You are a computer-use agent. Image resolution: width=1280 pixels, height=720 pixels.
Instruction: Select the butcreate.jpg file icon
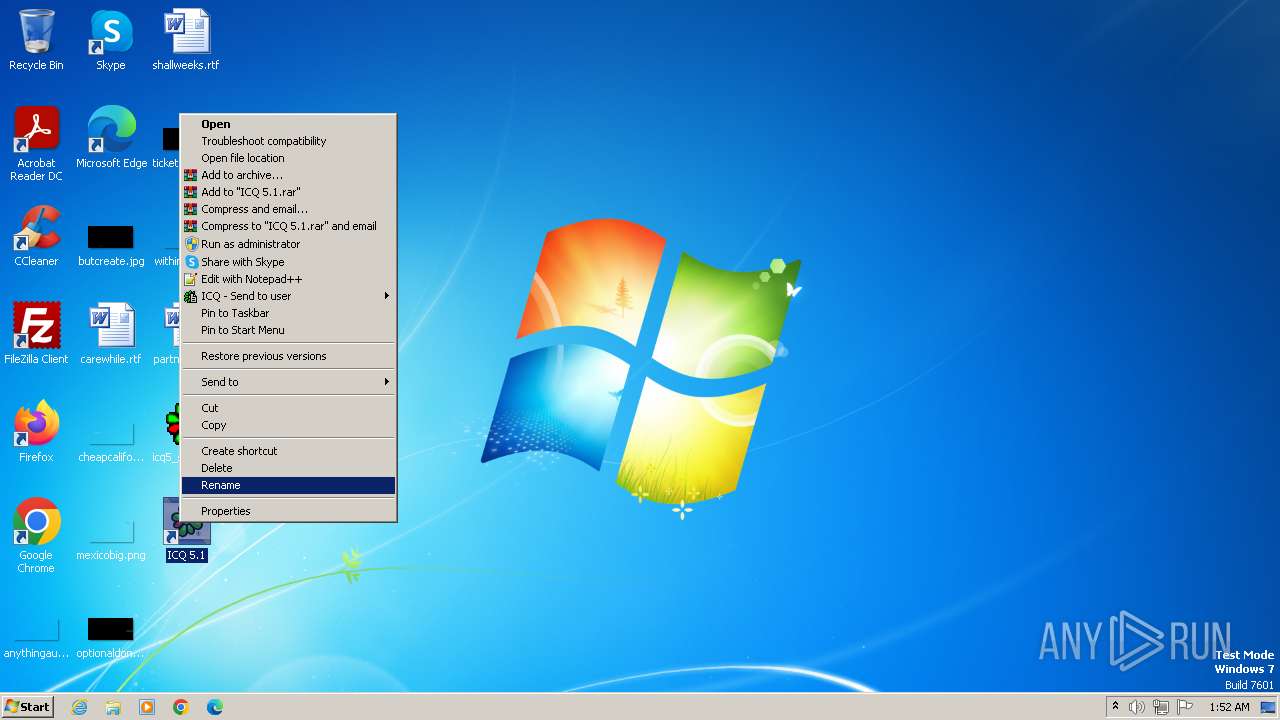(111, 245)
